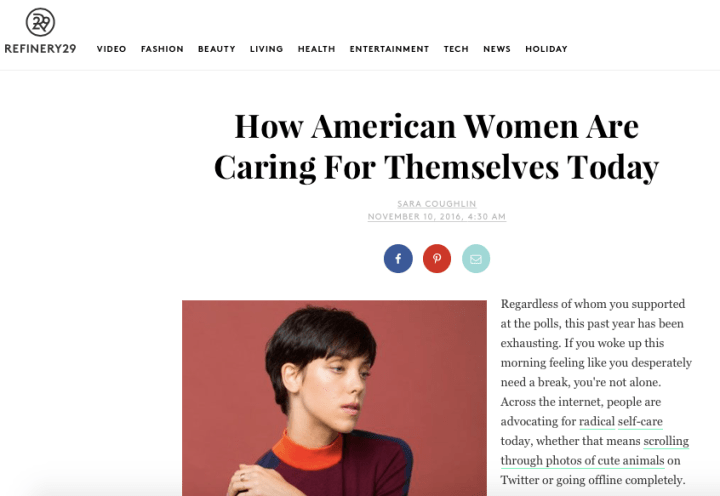This screenshot has height=496, width=720.
Task: Open author Sara Coughlin's page
Action: 436,204
